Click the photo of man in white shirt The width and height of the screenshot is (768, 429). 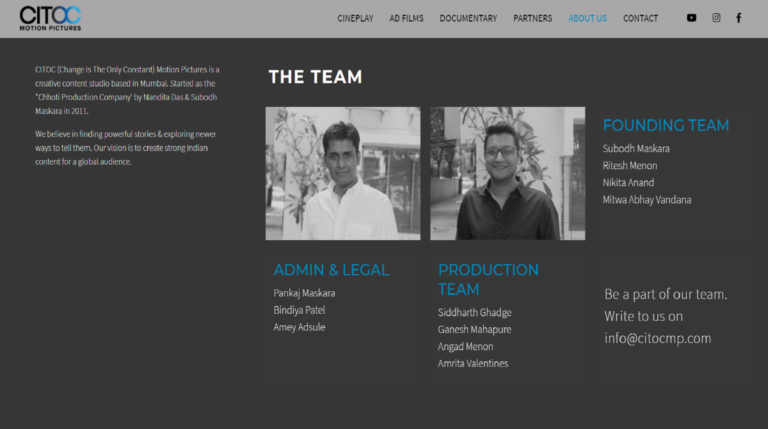tap(343, 173)
